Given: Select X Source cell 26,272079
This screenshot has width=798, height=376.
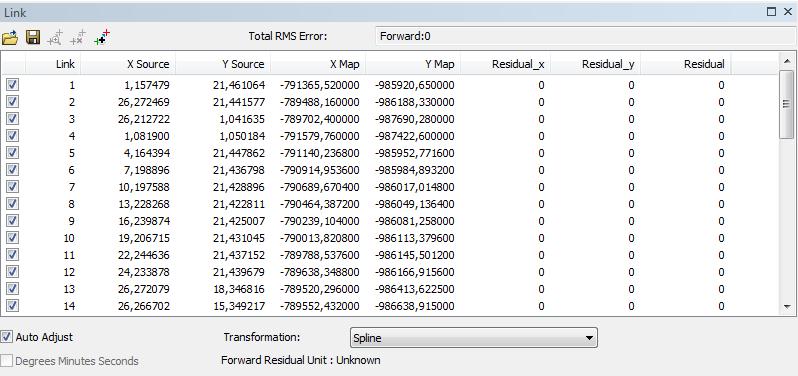Looking at the screenshot, I should (144, 289).
